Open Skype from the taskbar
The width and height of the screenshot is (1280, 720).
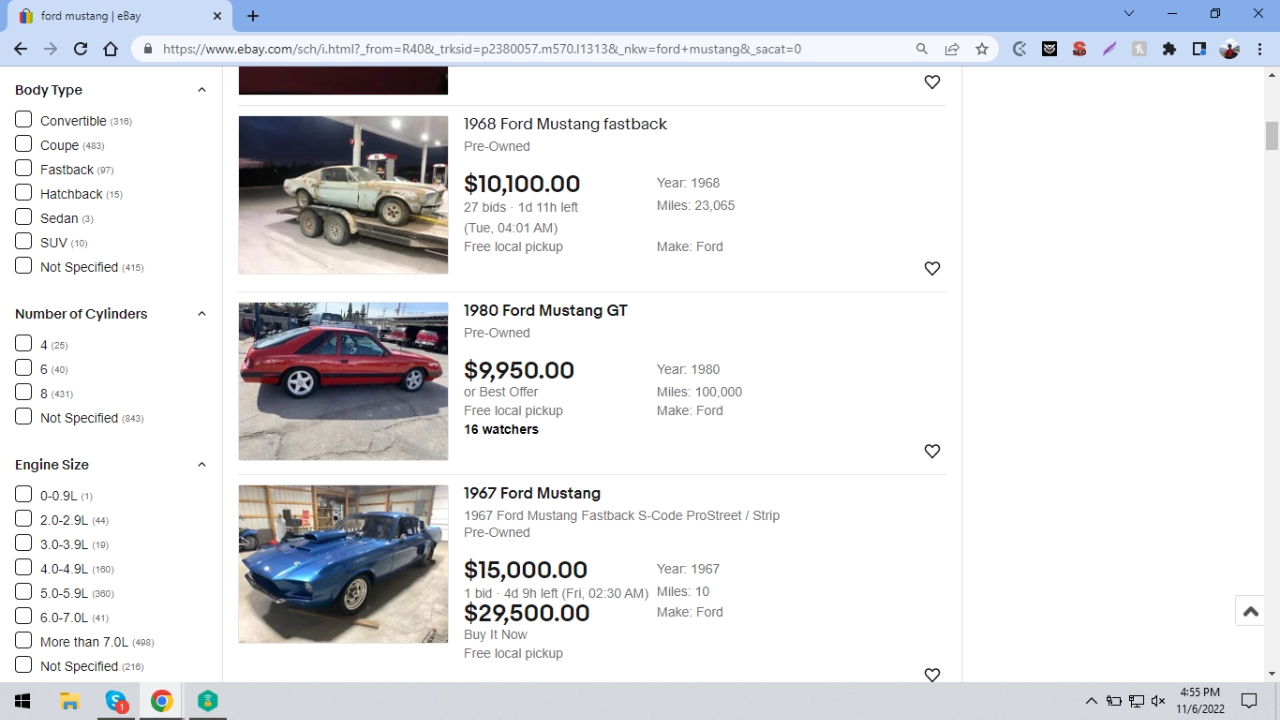pyautogui.click(x=116, y=701)
